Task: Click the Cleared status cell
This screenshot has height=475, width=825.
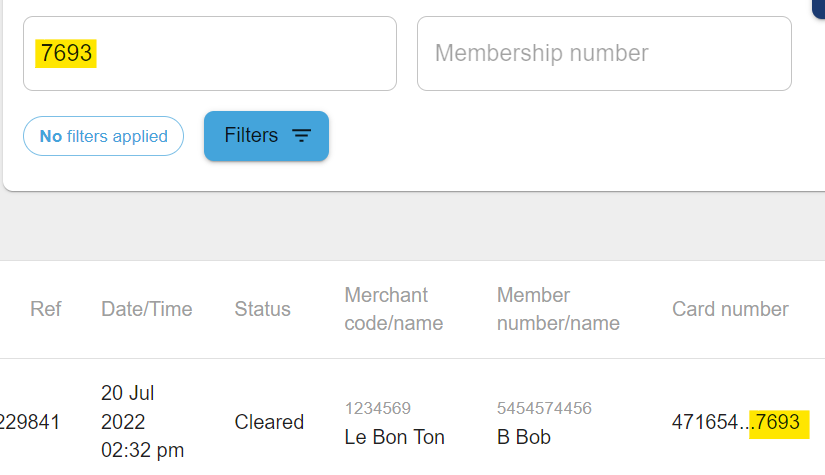Action: (269, 422)
